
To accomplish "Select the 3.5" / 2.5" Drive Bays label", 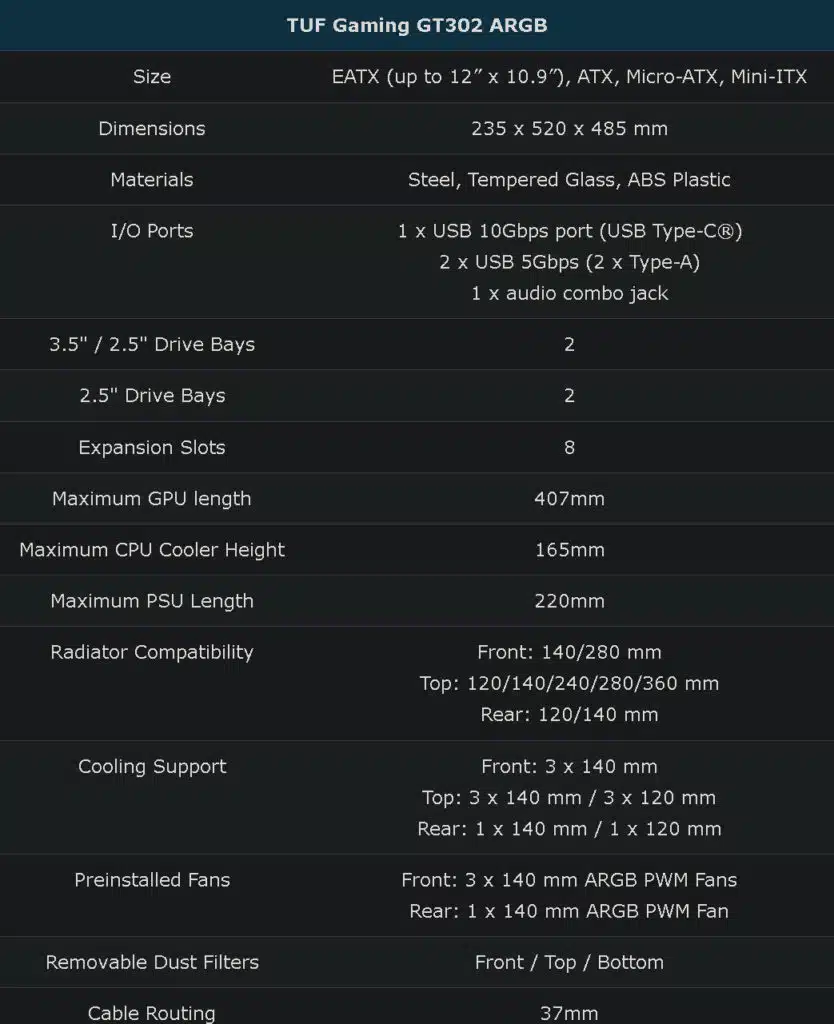I will tap(152, 344).
